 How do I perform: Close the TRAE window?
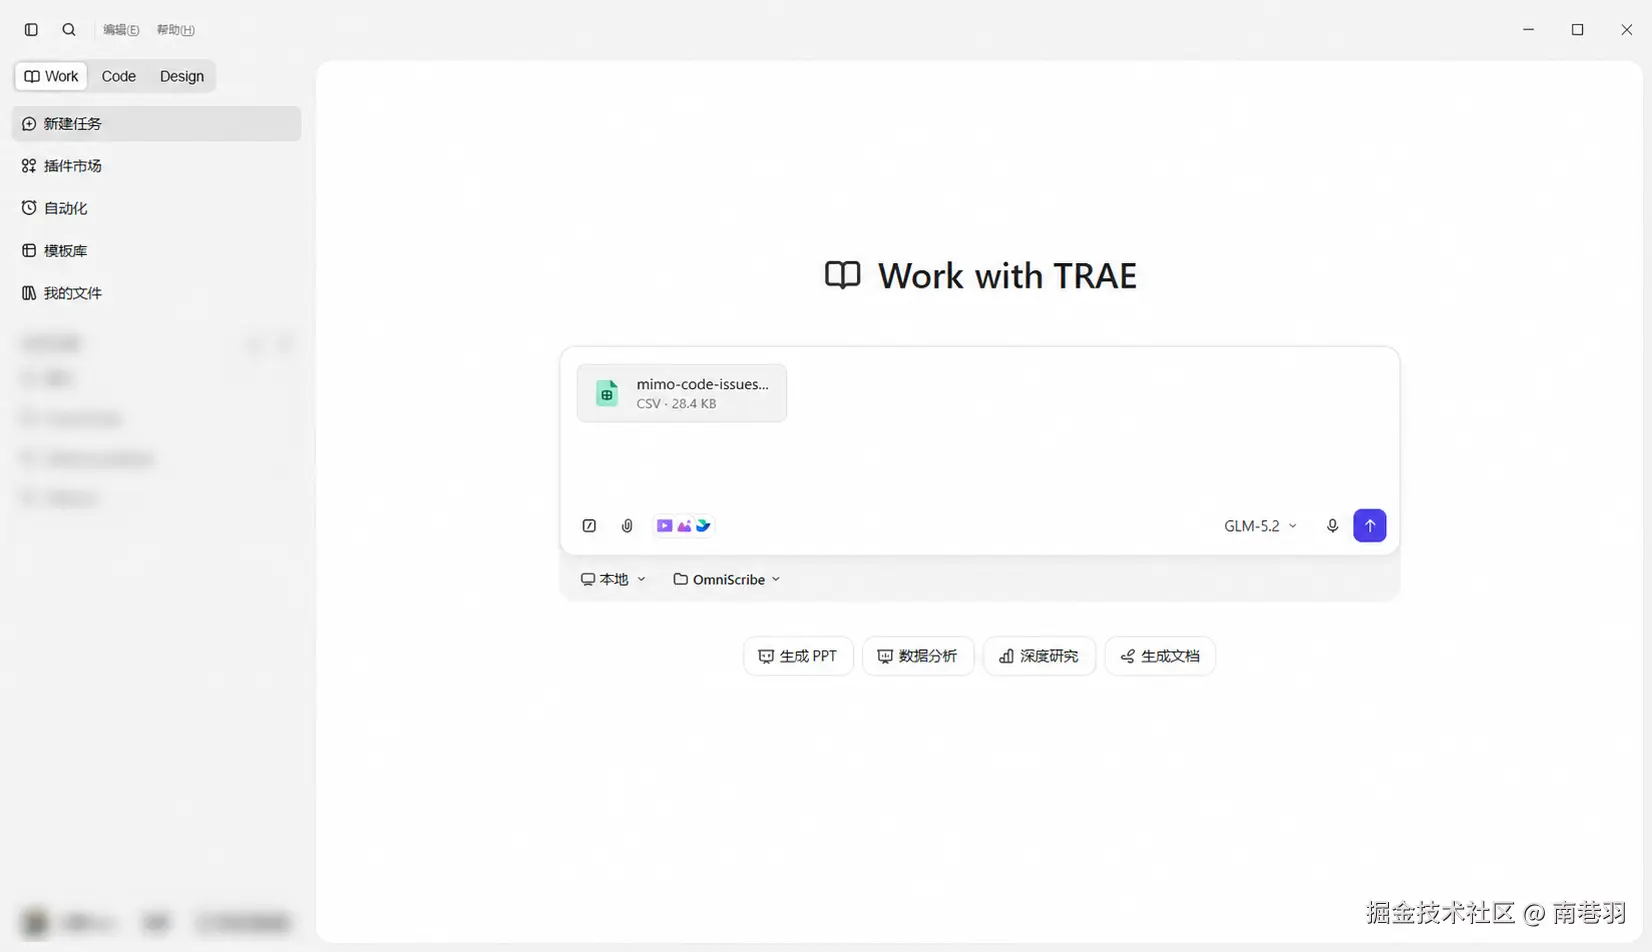coord(1627,30)
